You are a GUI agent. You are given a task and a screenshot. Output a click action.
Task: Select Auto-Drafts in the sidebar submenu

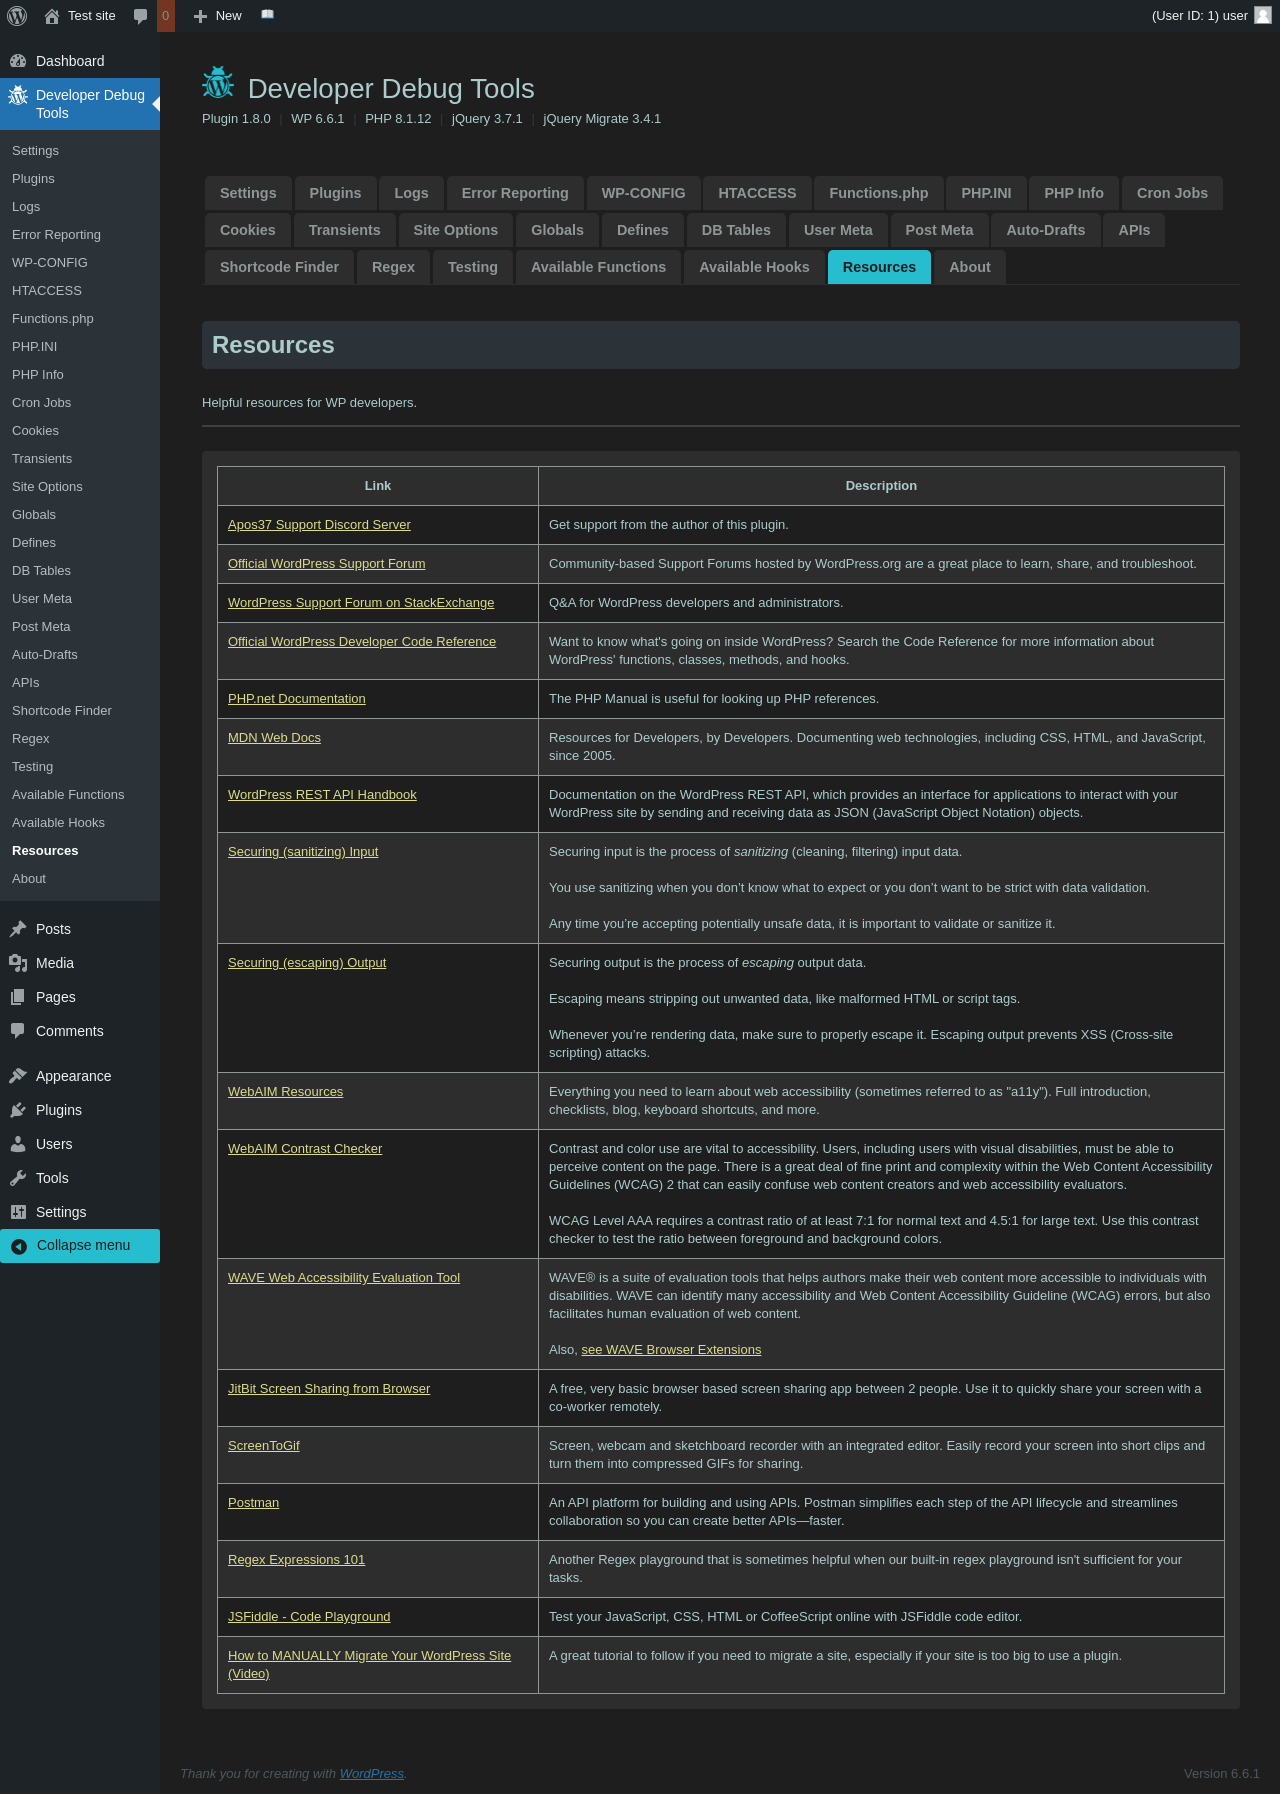click(x=80, y=655)
